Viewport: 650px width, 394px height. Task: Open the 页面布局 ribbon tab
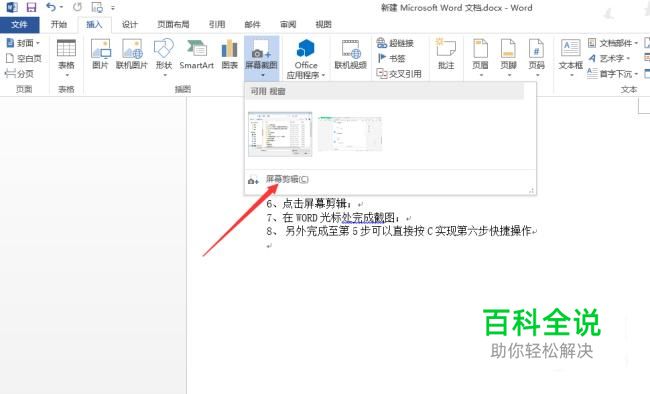pos(173,24)
